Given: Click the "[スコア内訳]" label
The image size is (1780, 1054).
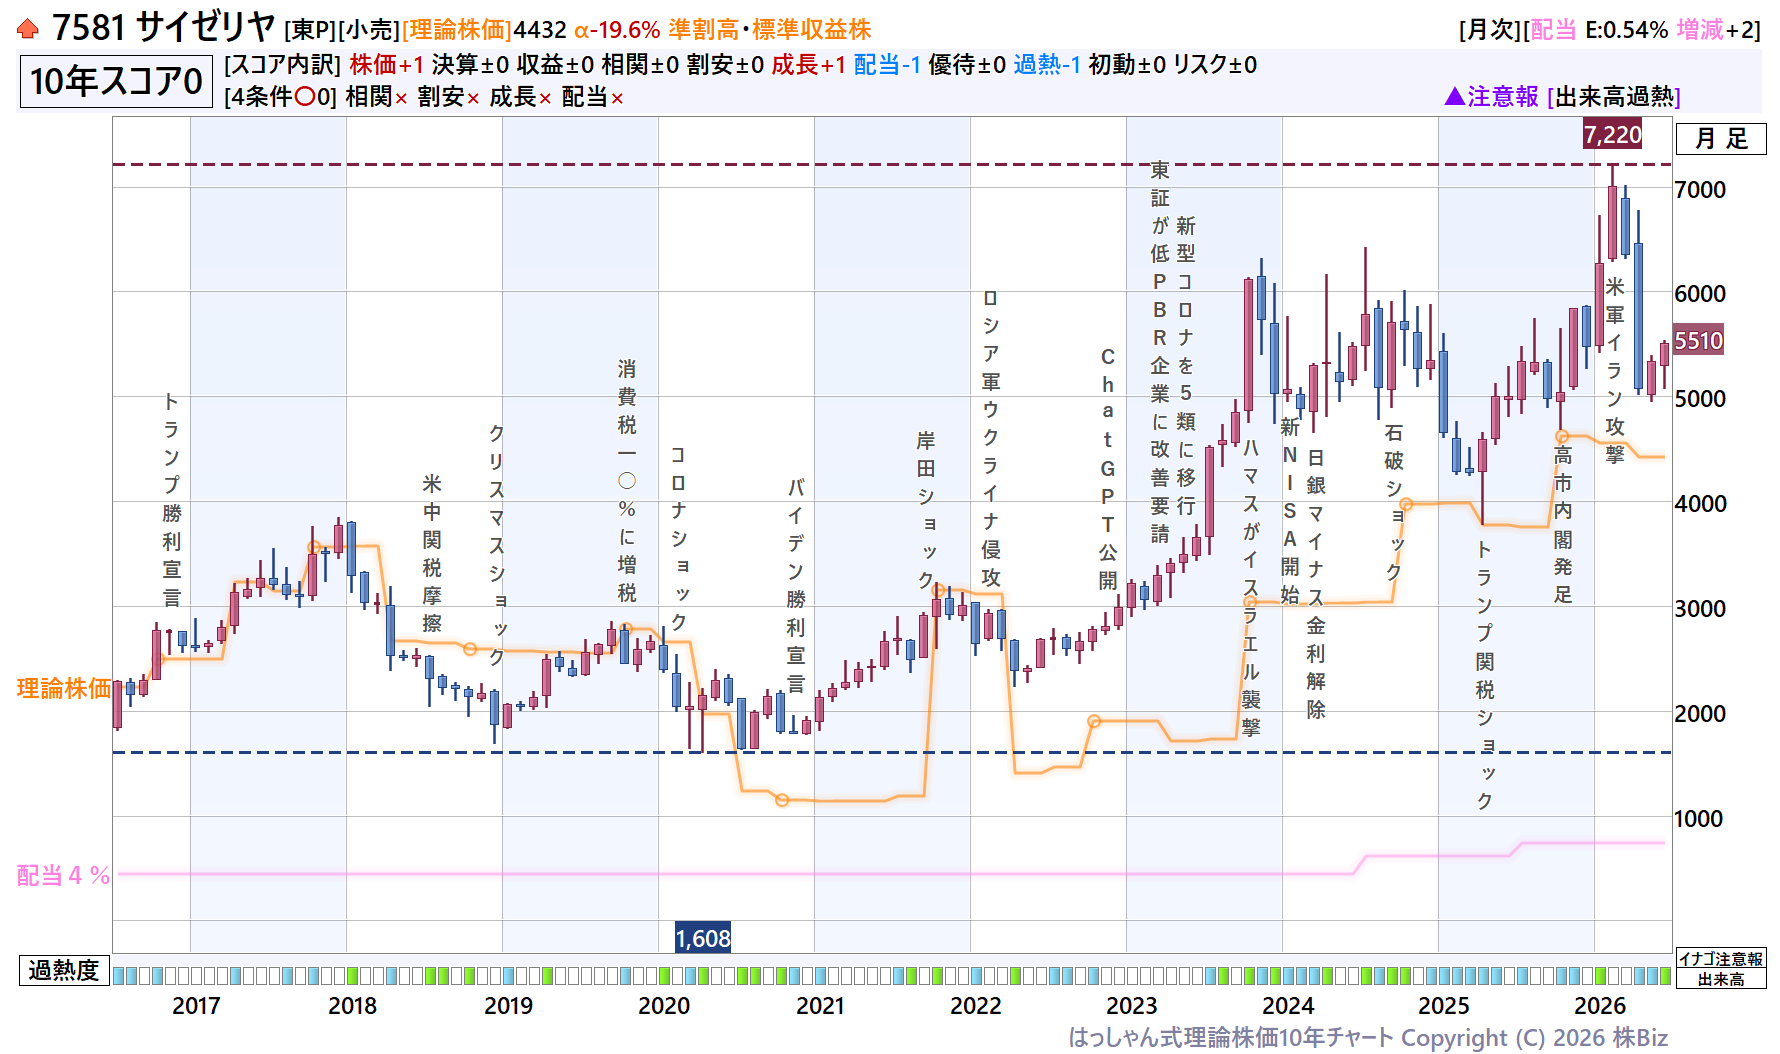Looking at the screenshot, I should tap(283, 65).
